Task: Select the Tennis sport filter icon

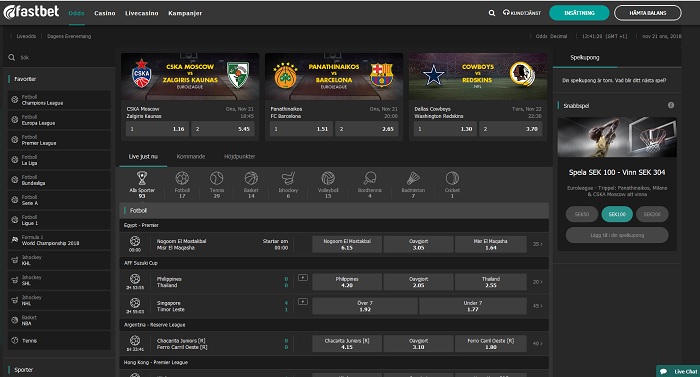Action: click(217, 178)
